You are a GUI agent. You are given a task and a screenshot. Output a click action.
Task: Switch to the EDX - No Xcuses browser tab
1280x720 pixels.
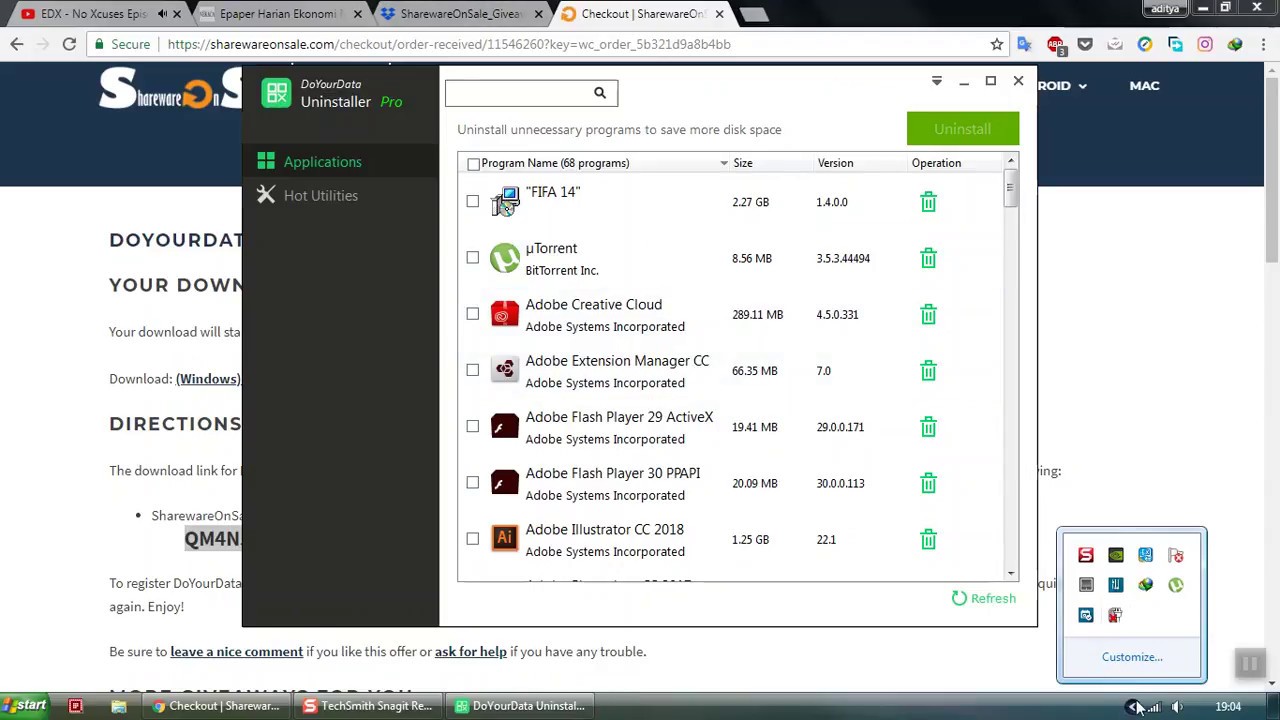tap(95, 14)
